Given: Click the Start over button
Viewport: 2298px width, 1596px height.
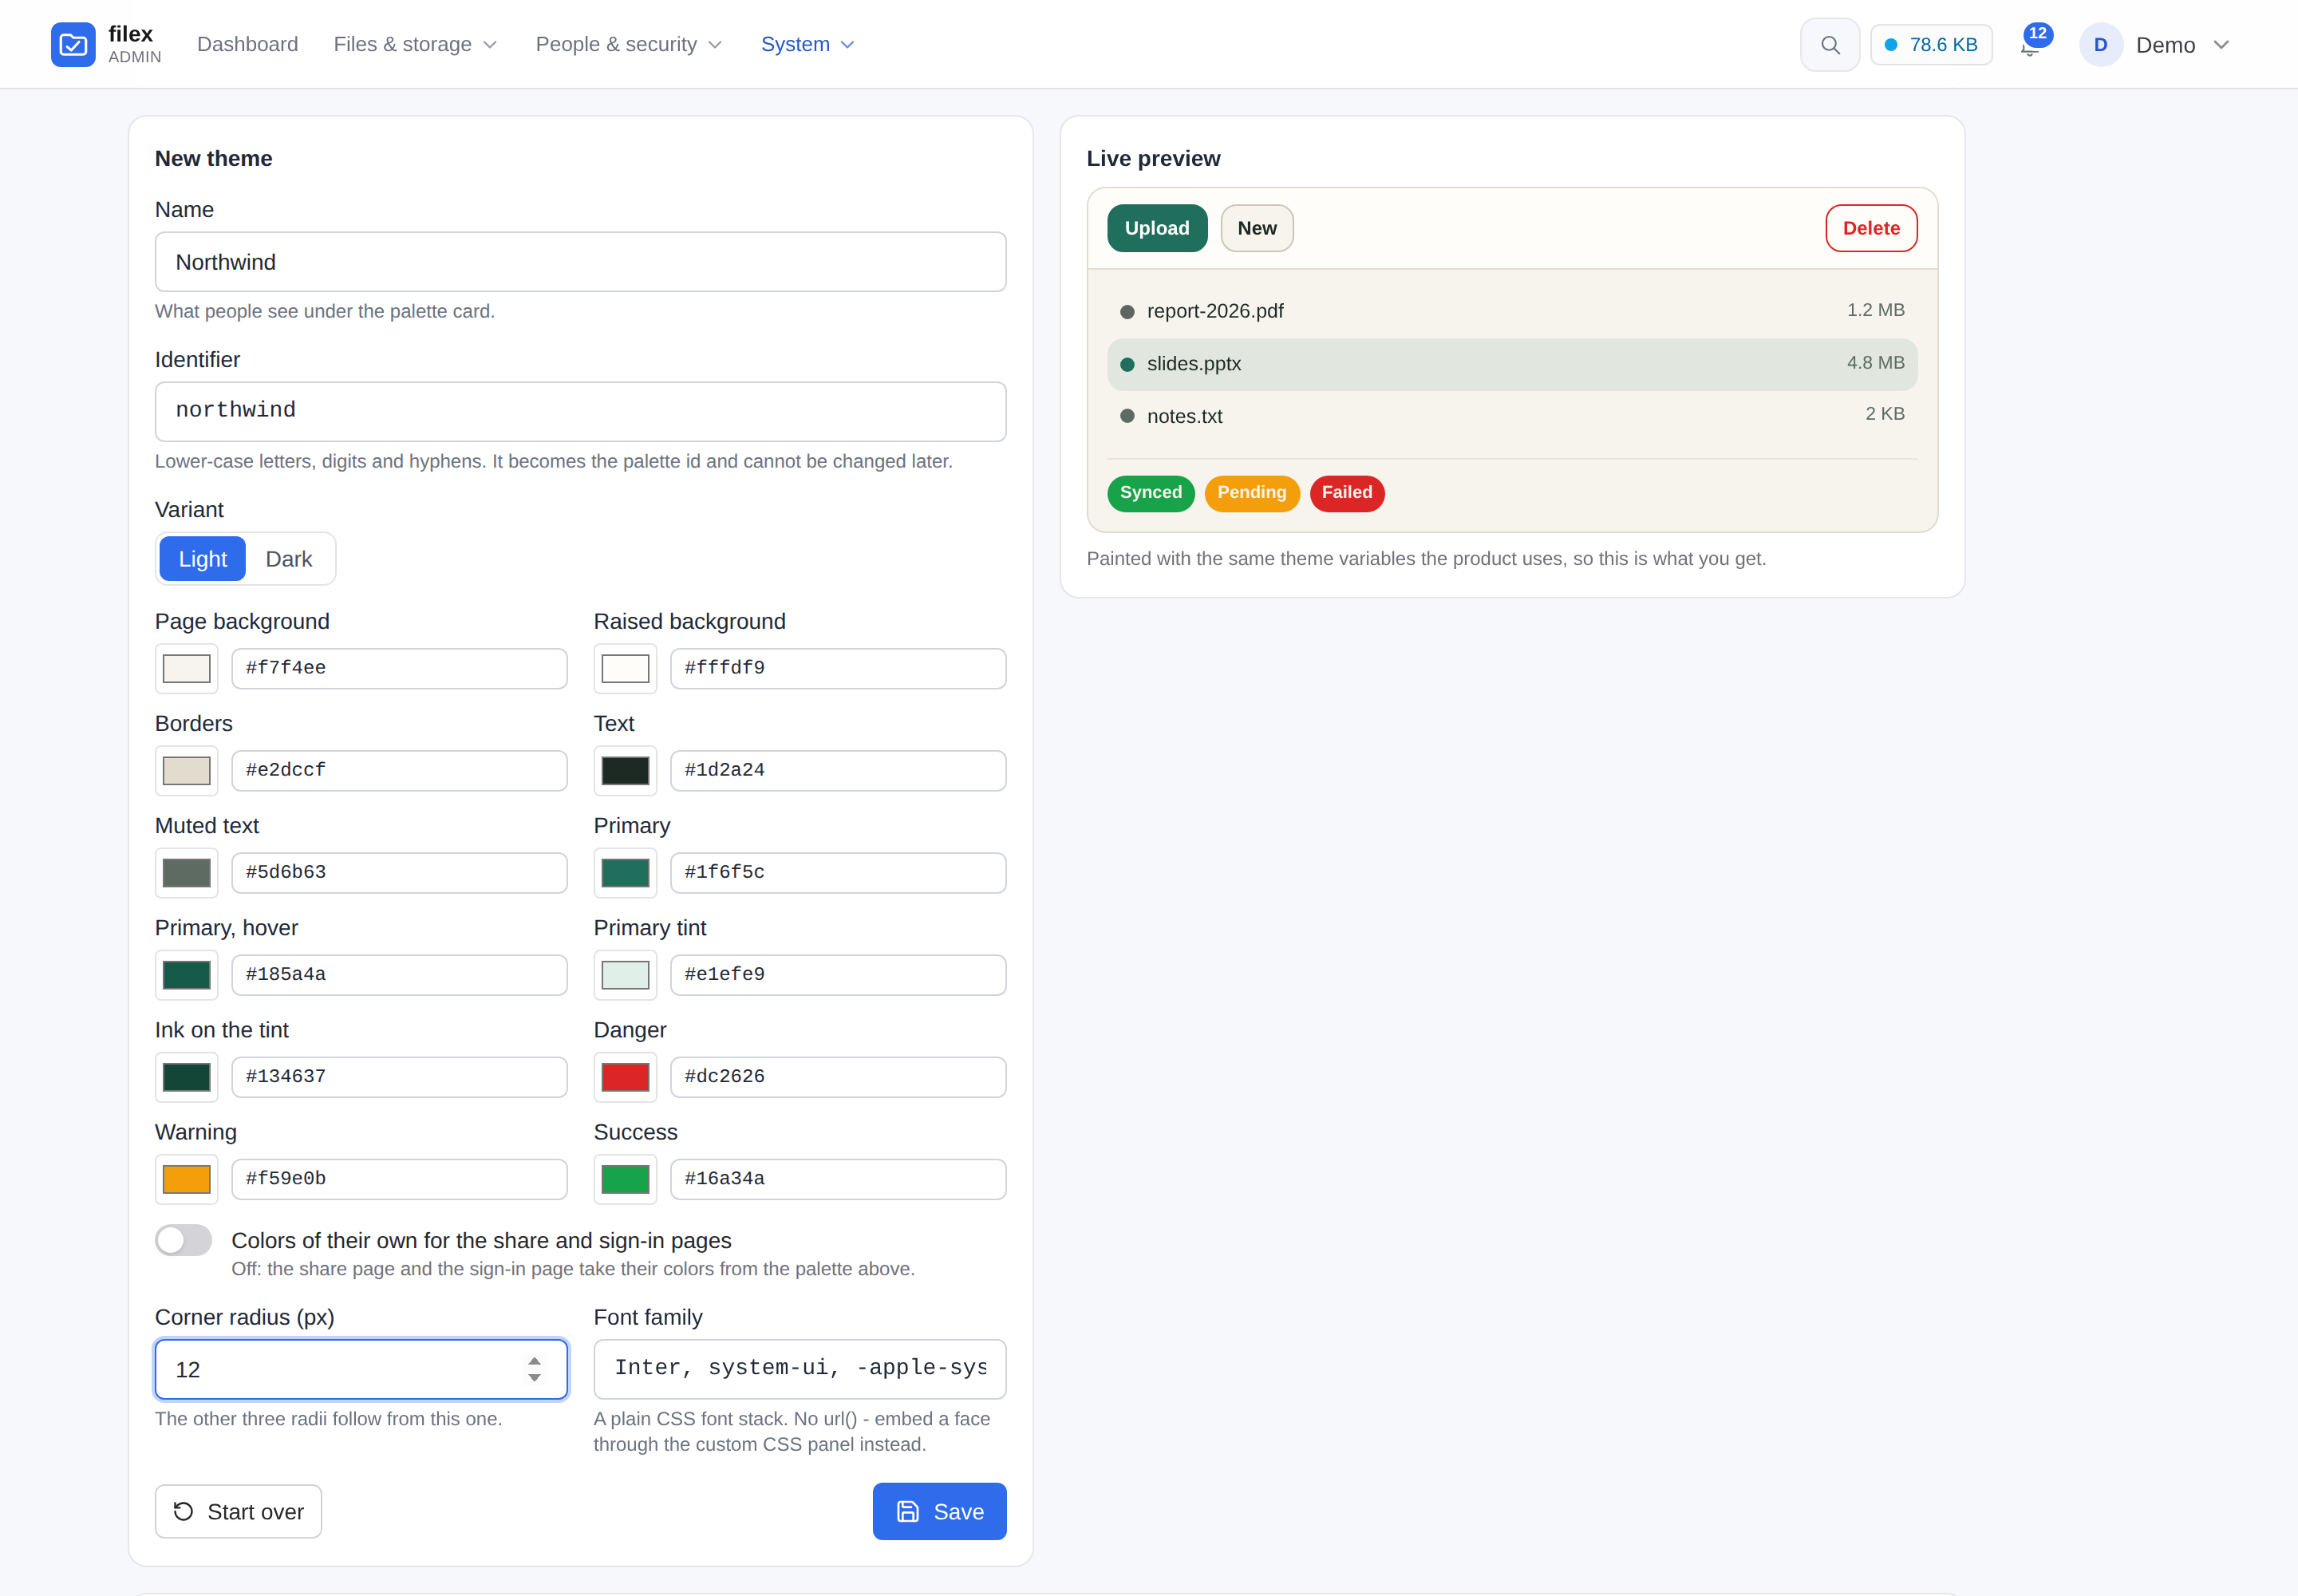Looking at the screenshot, I should (238, 1511).
